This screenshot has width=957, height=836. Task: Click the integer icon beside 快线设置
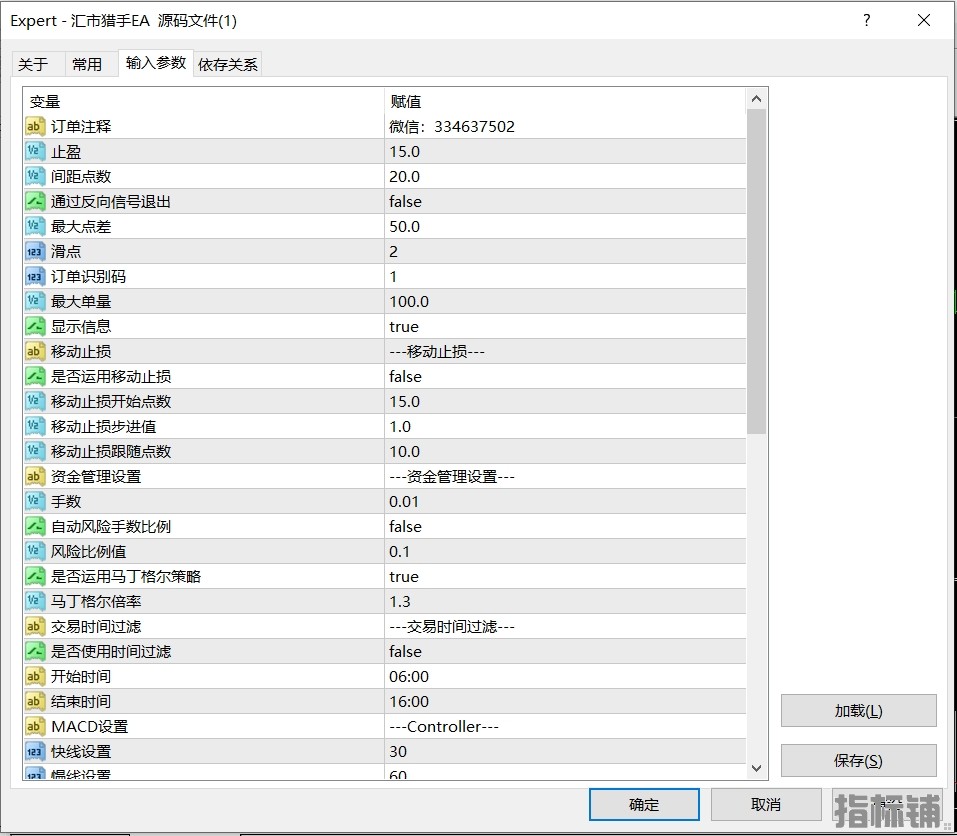coord(35,752)
